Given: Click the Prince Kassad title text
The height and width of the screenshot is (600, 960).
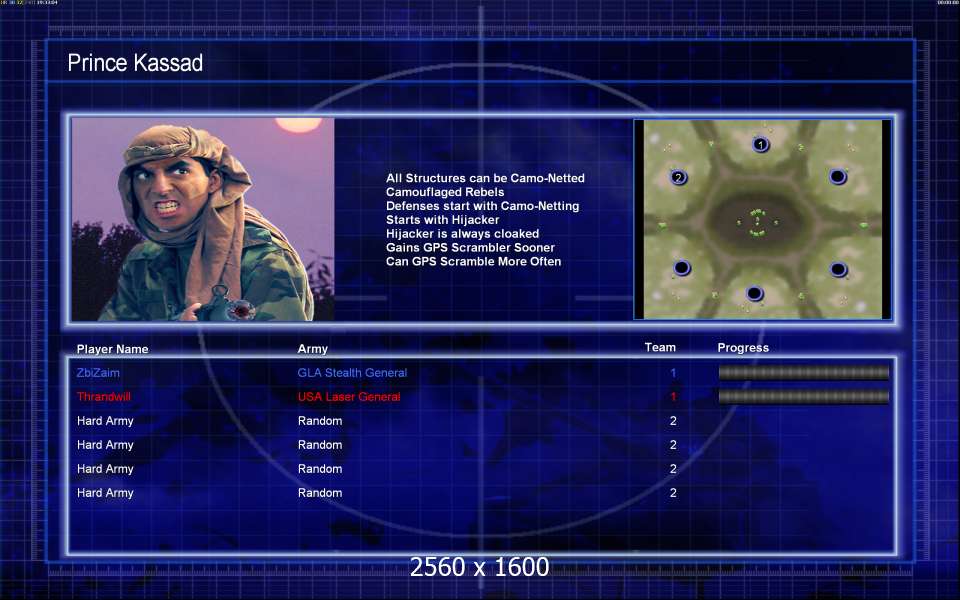Looking at the screenshot, I should (x=135, y=62).
